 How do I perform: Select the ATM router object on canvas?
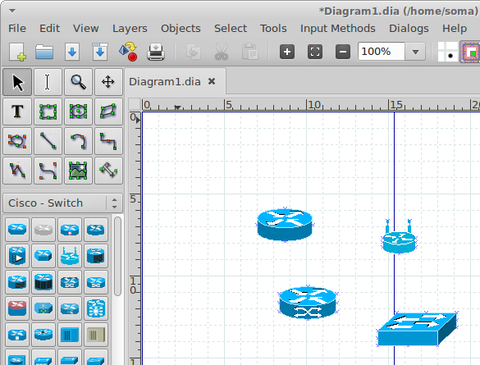308,303
